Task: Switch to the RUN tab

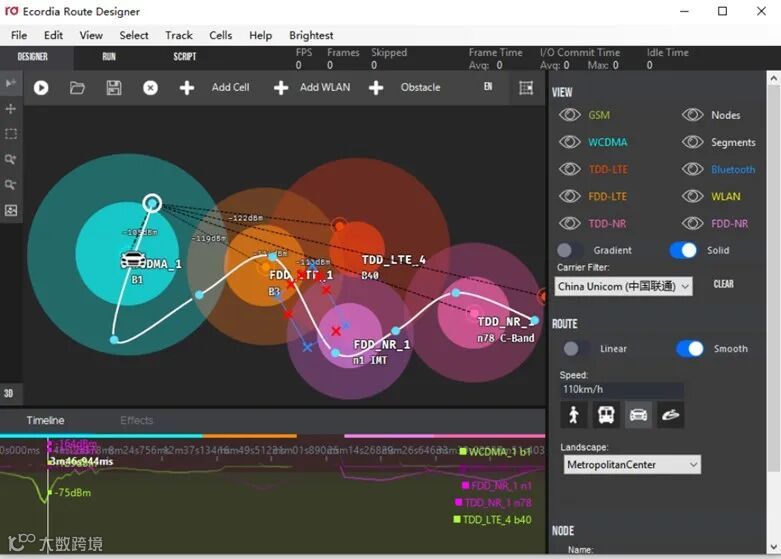Action: click(109, 57)
